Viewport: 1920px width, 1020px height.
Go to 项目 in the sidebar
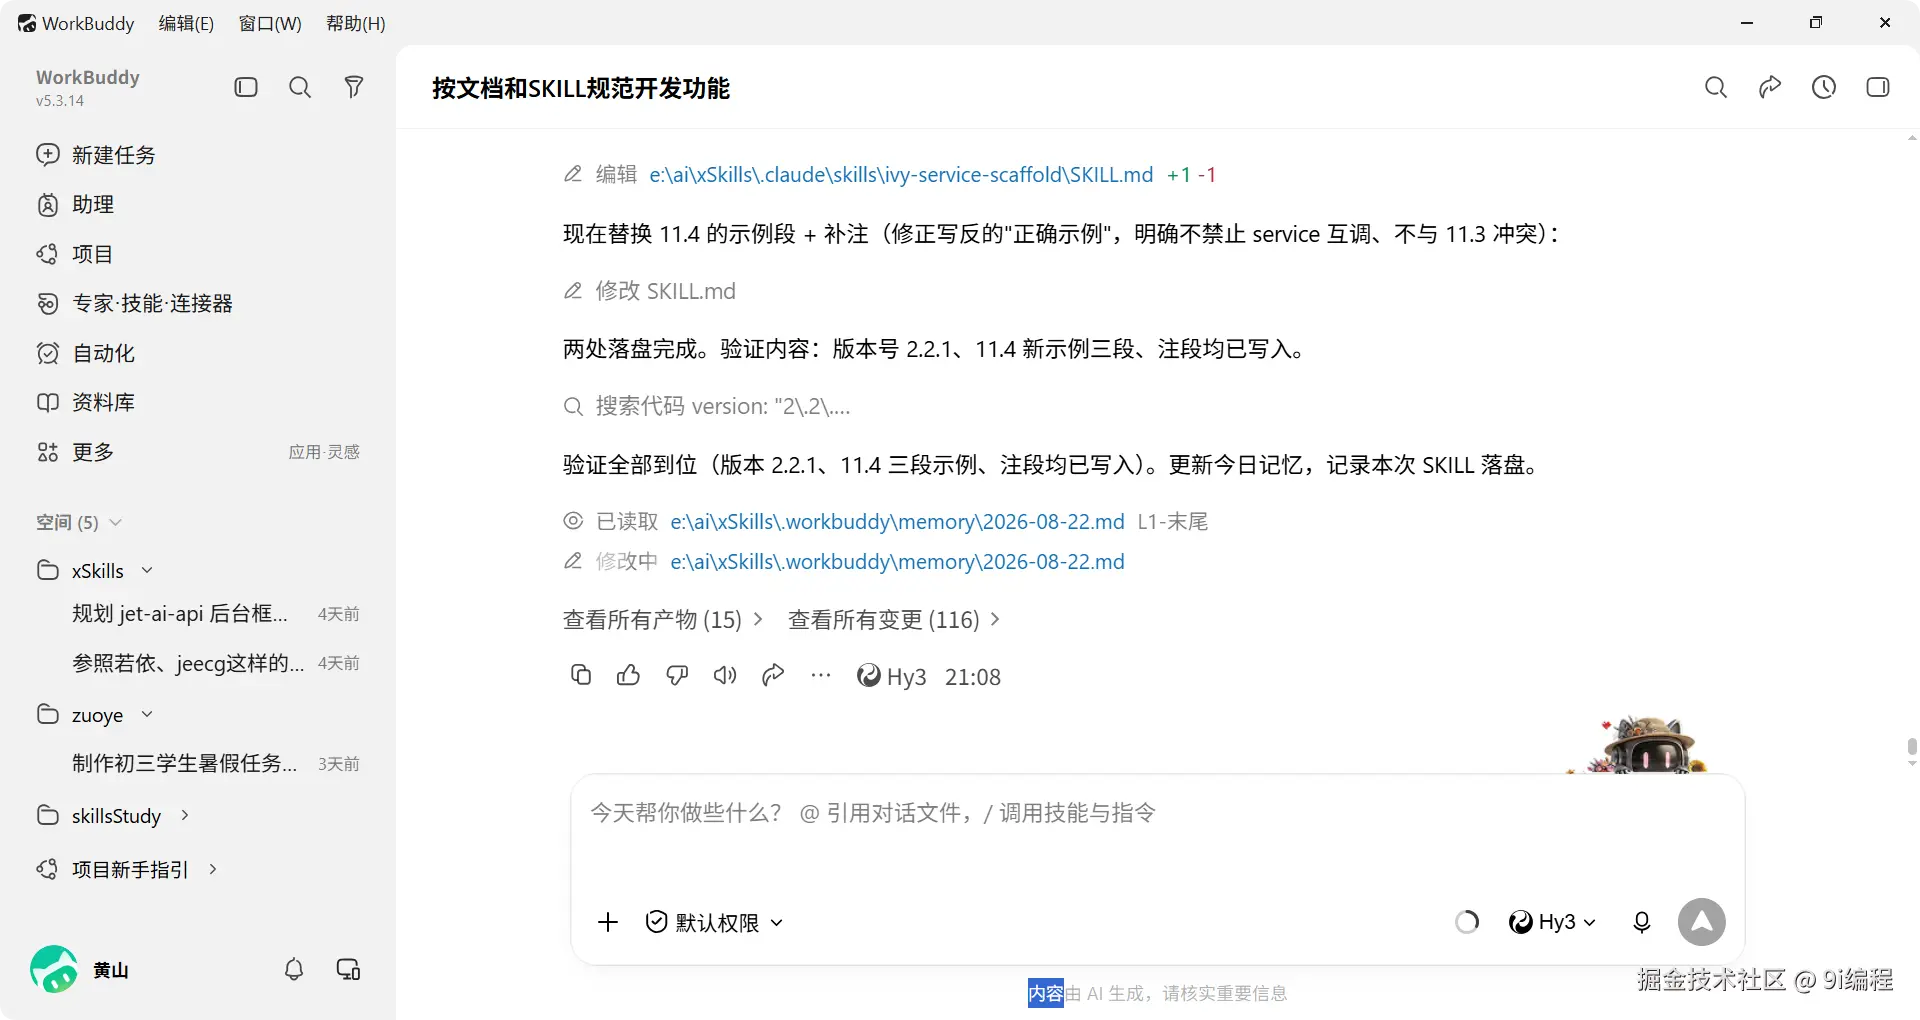pos(75,254)
